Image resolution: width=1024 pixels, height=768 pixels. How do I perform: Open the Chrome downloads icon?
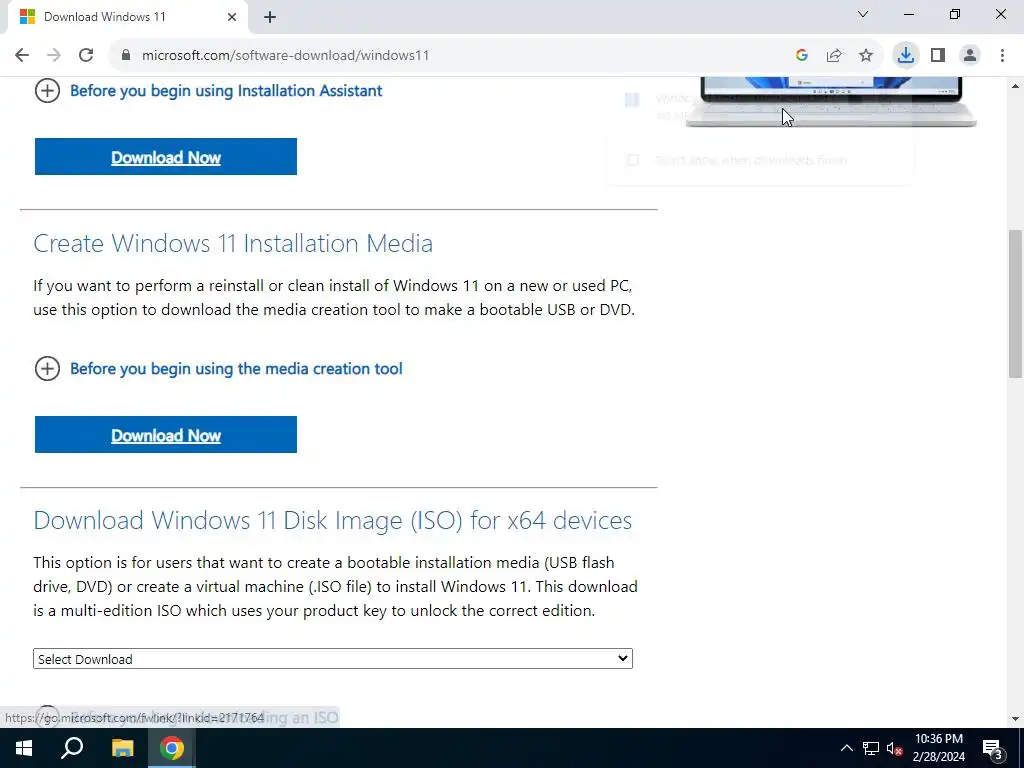point(906,56)
